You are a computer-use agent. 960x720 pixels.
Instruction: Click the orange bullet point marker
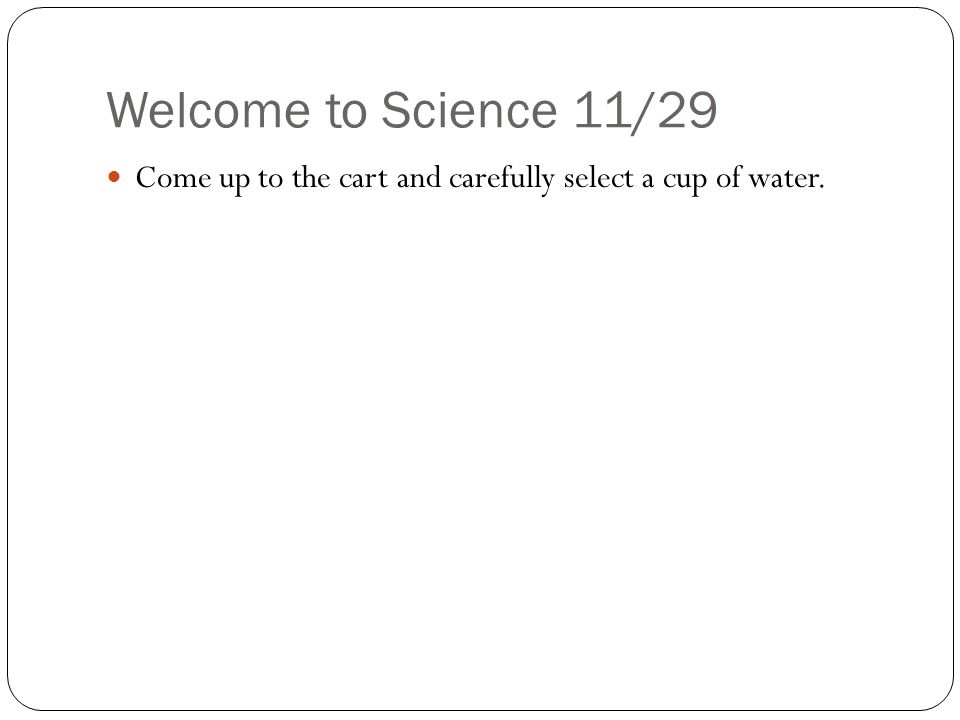[114, 178]
